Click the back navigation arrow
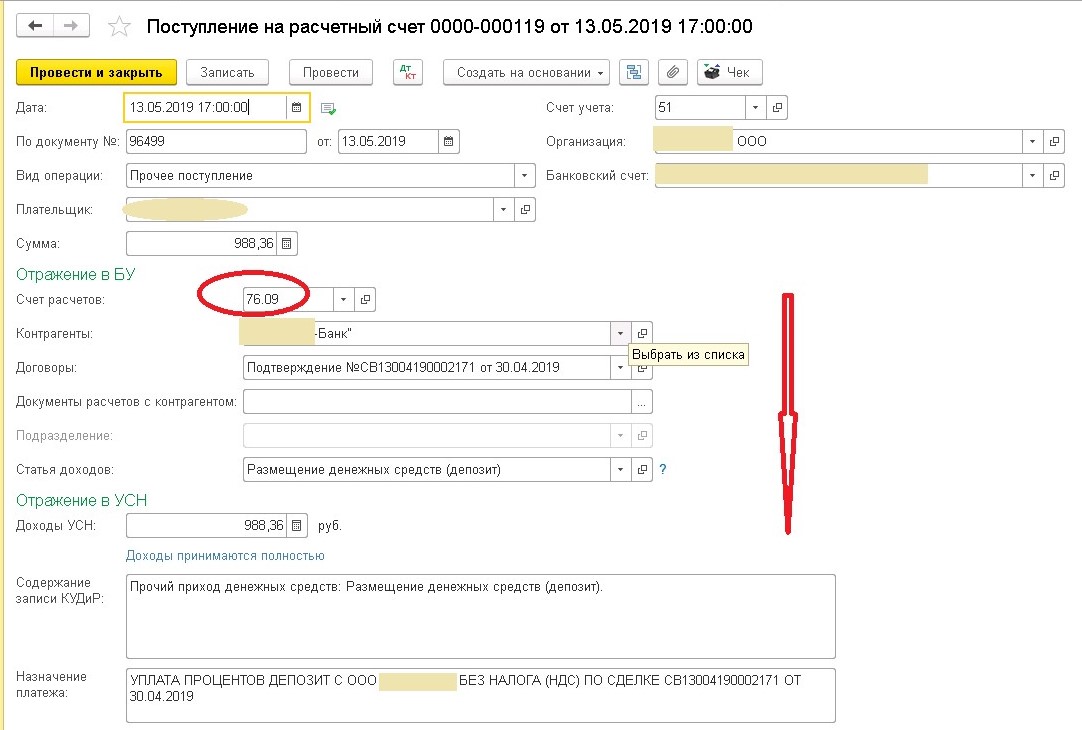 pos(35,26)
